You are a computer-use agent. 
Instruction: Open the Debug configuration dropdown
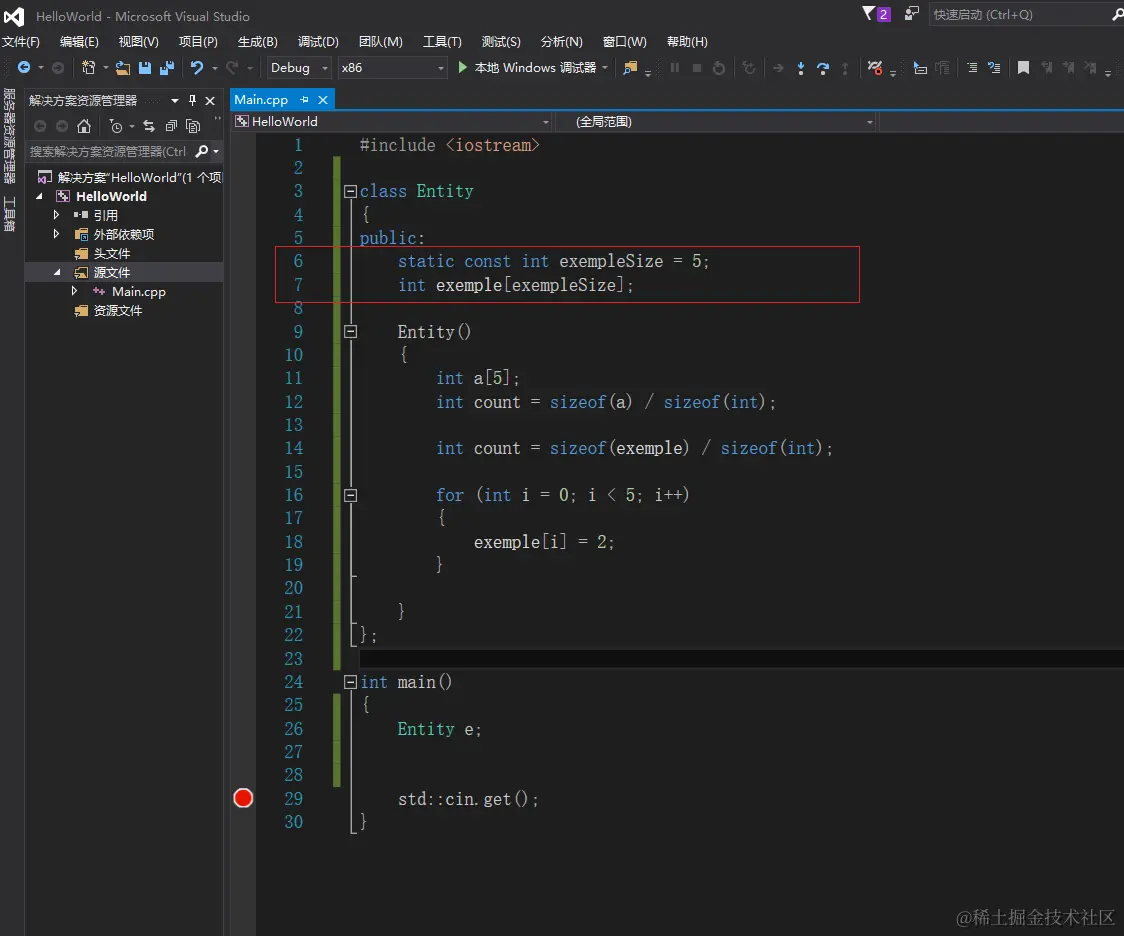point(299,67)
